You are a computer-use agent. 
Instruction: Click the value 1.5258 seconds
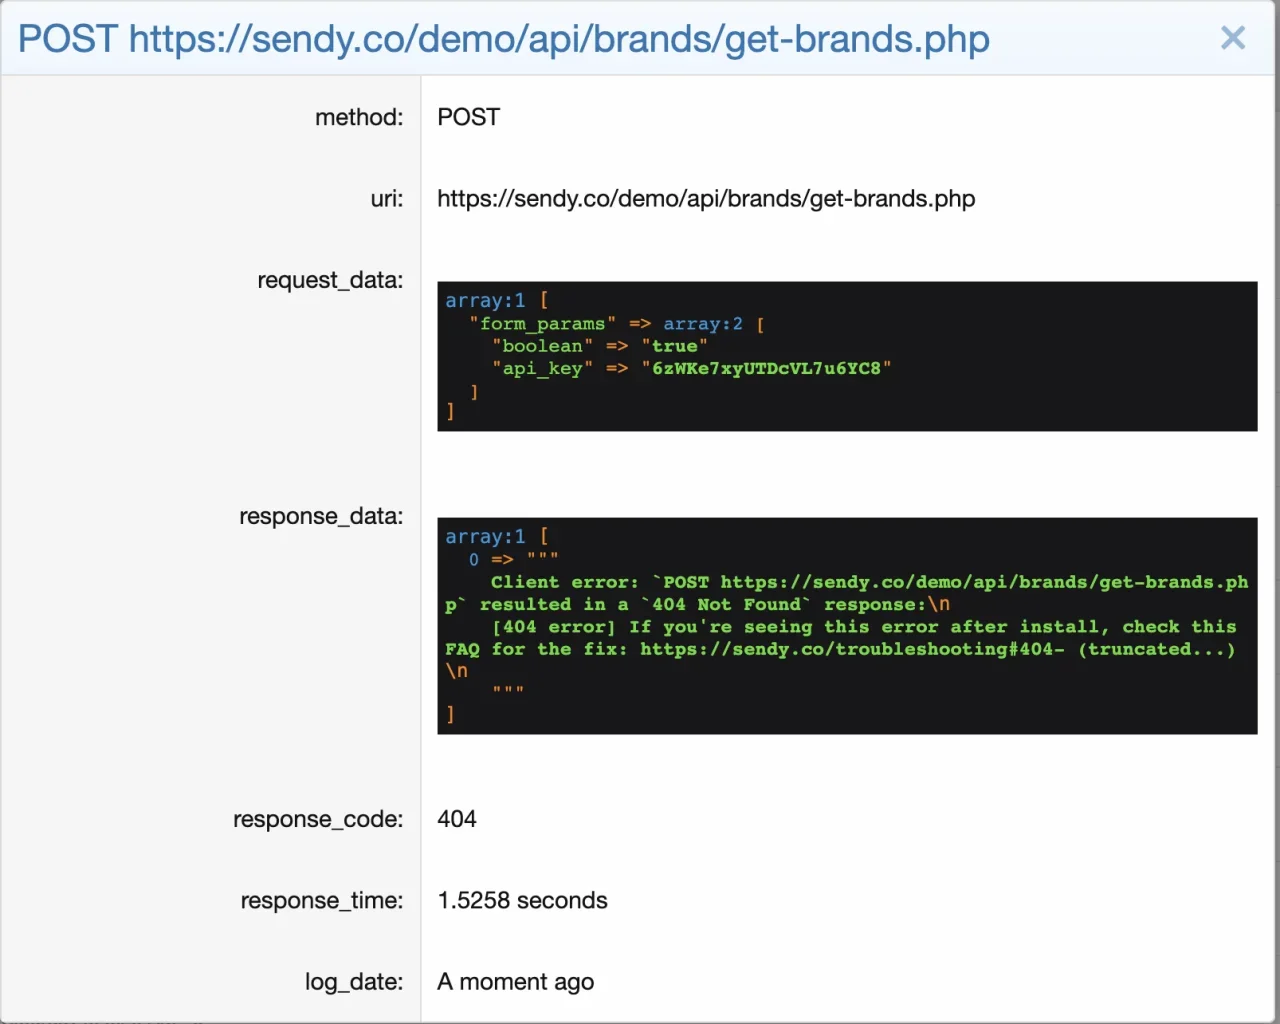[522, 900]
